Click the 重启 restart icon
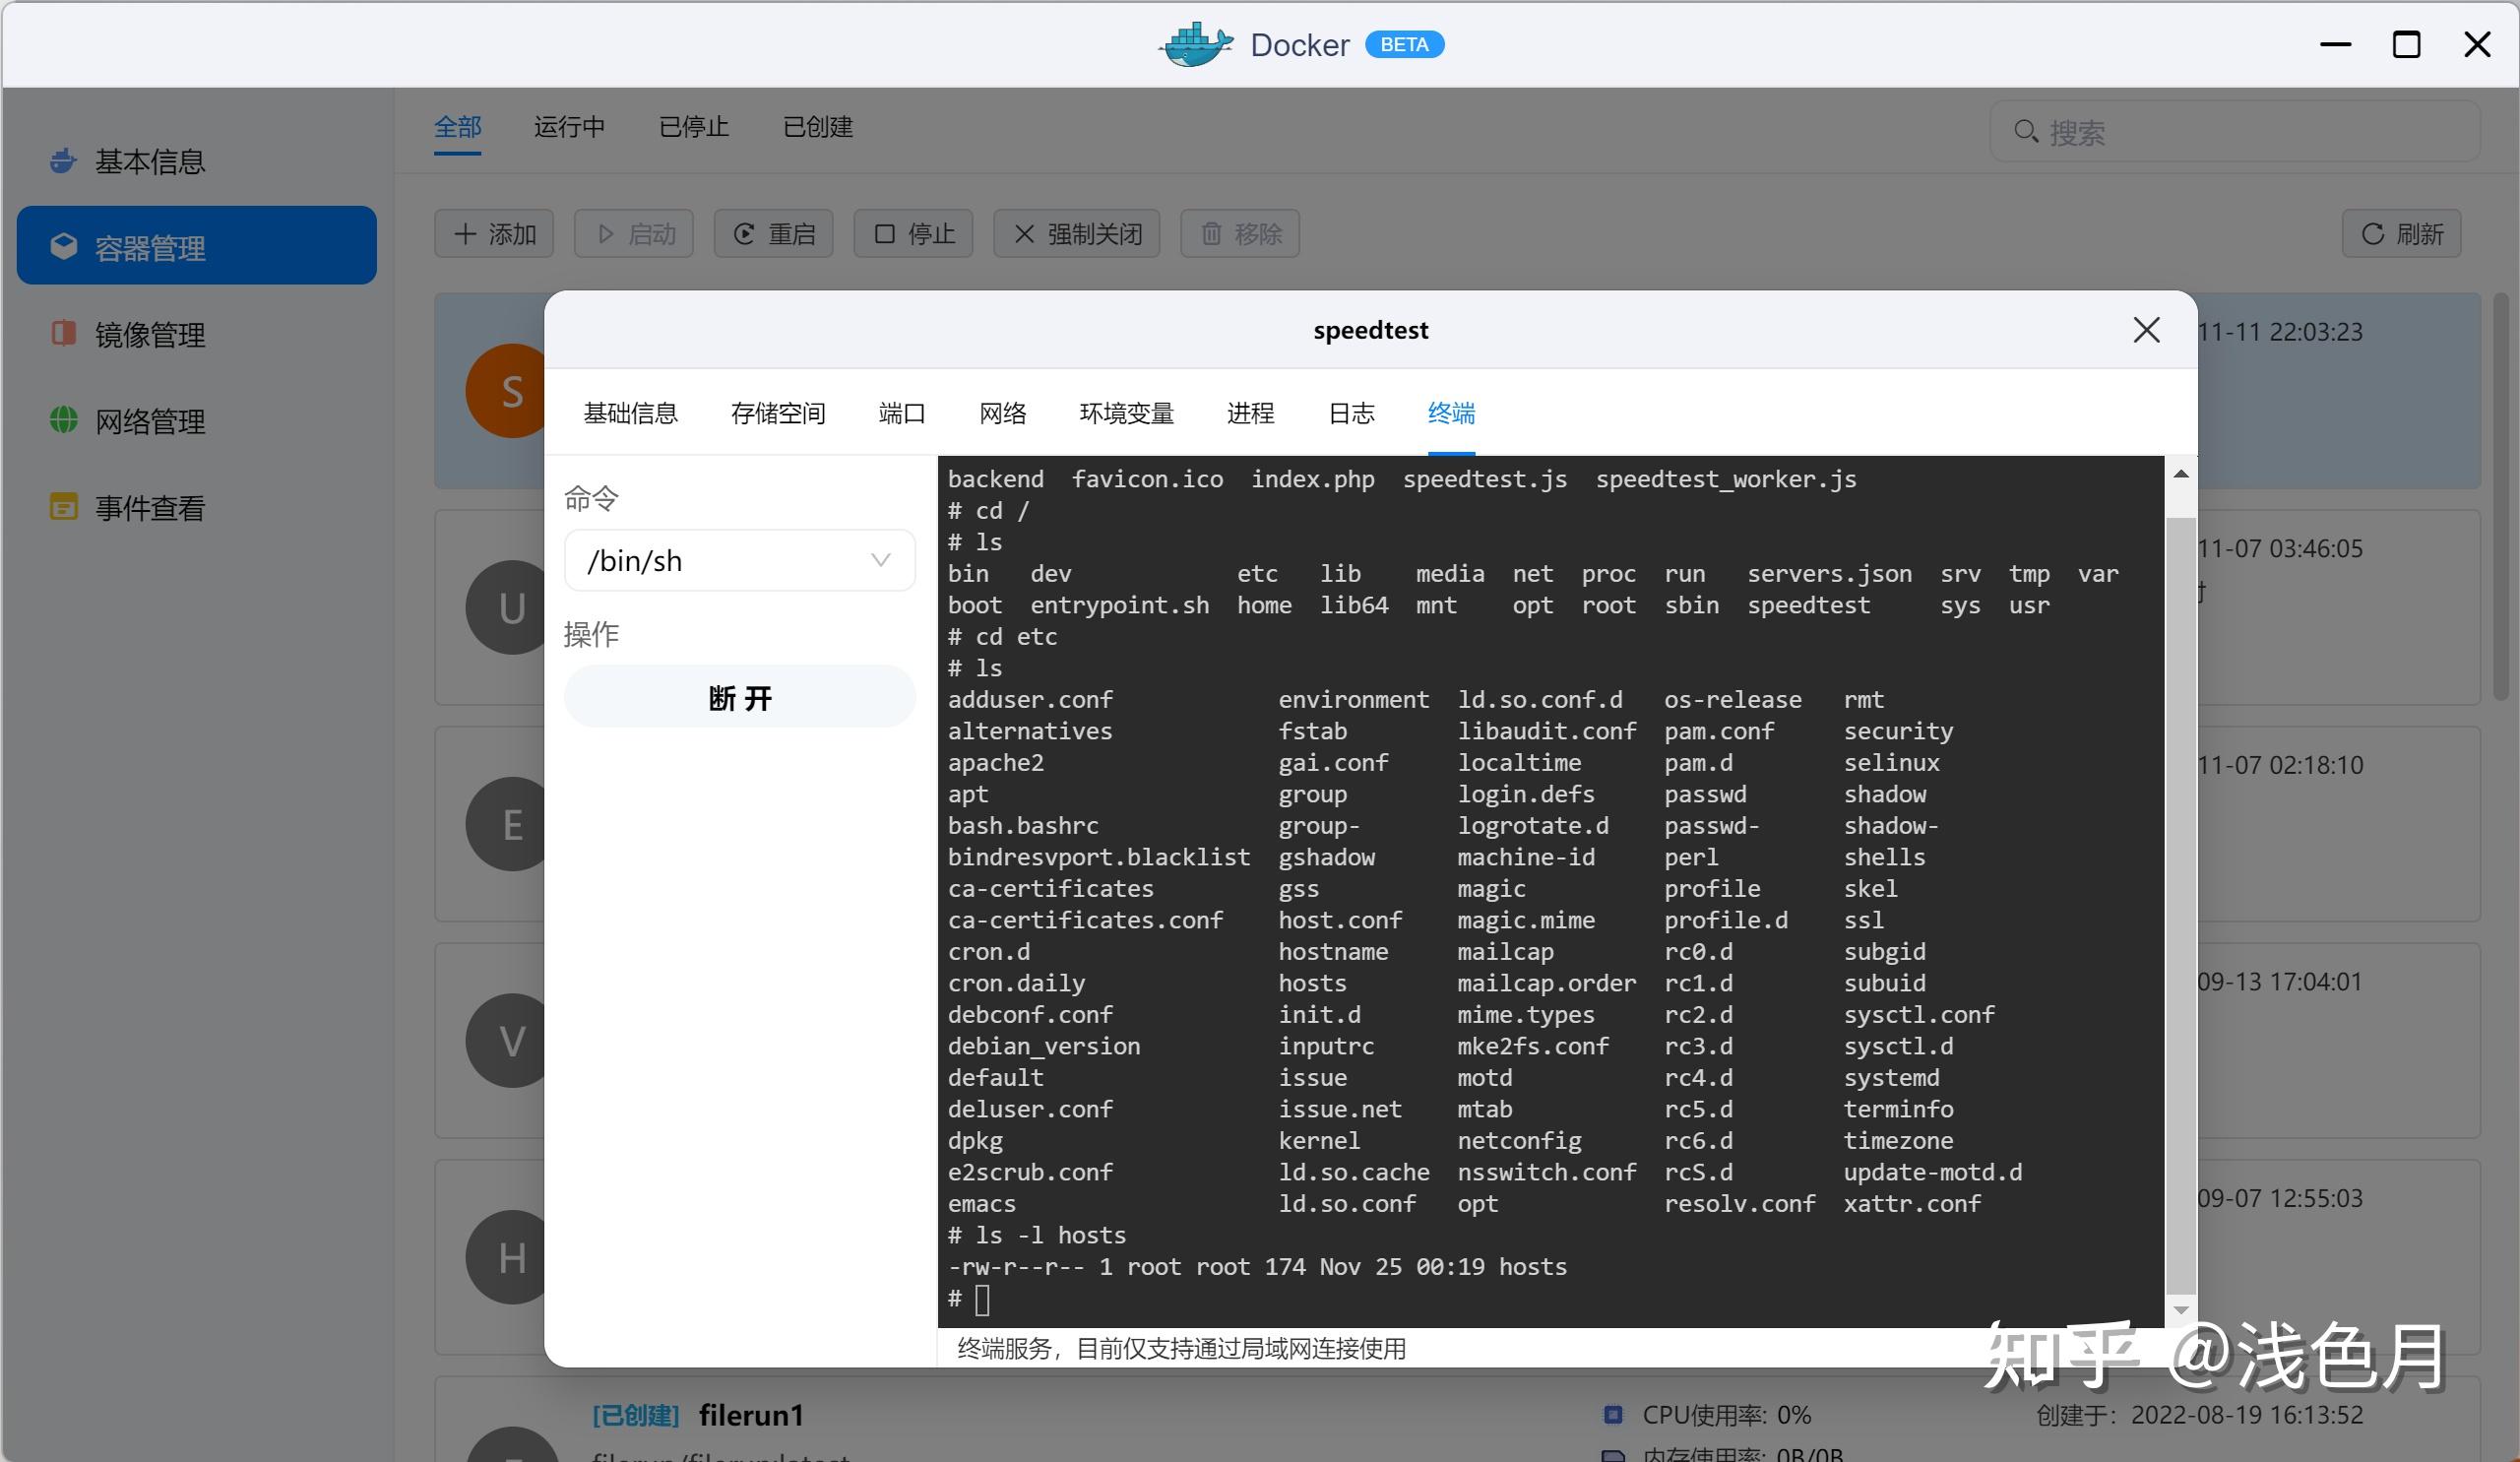Image resolution: width=2520 pixels, height=1462 pixels. coord(744,233)
